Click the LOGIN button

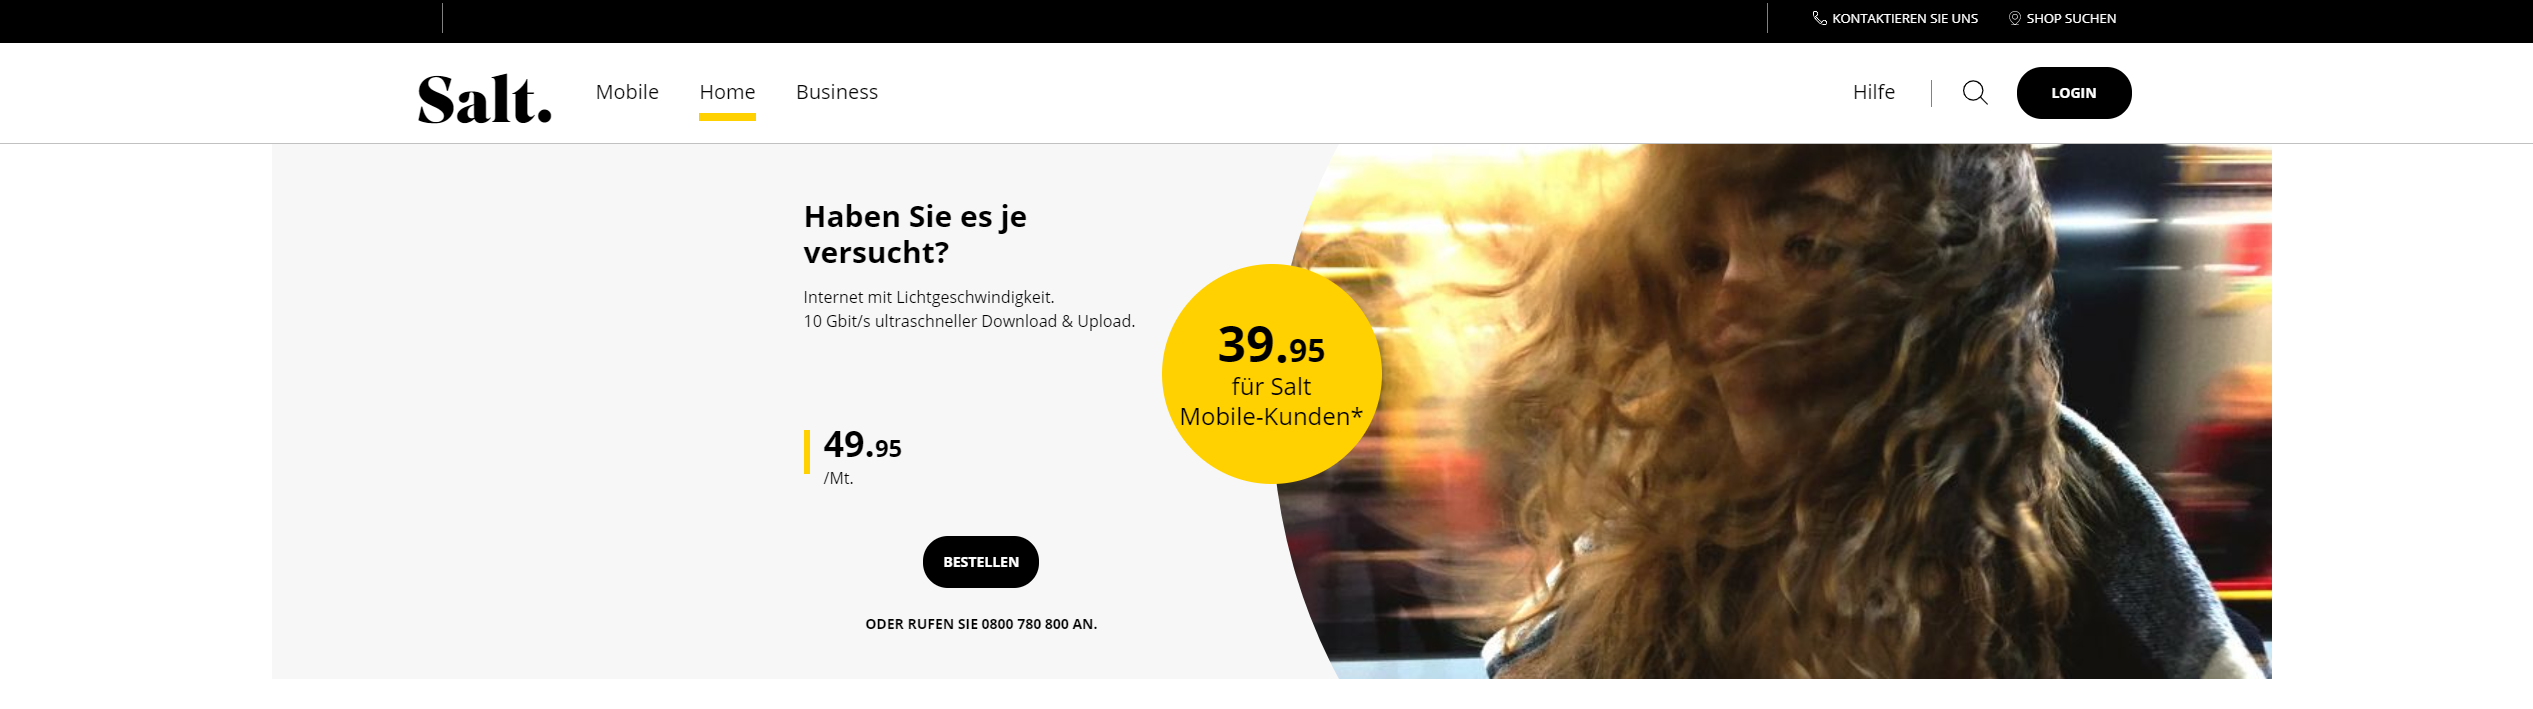click(x=2074, y=93)
